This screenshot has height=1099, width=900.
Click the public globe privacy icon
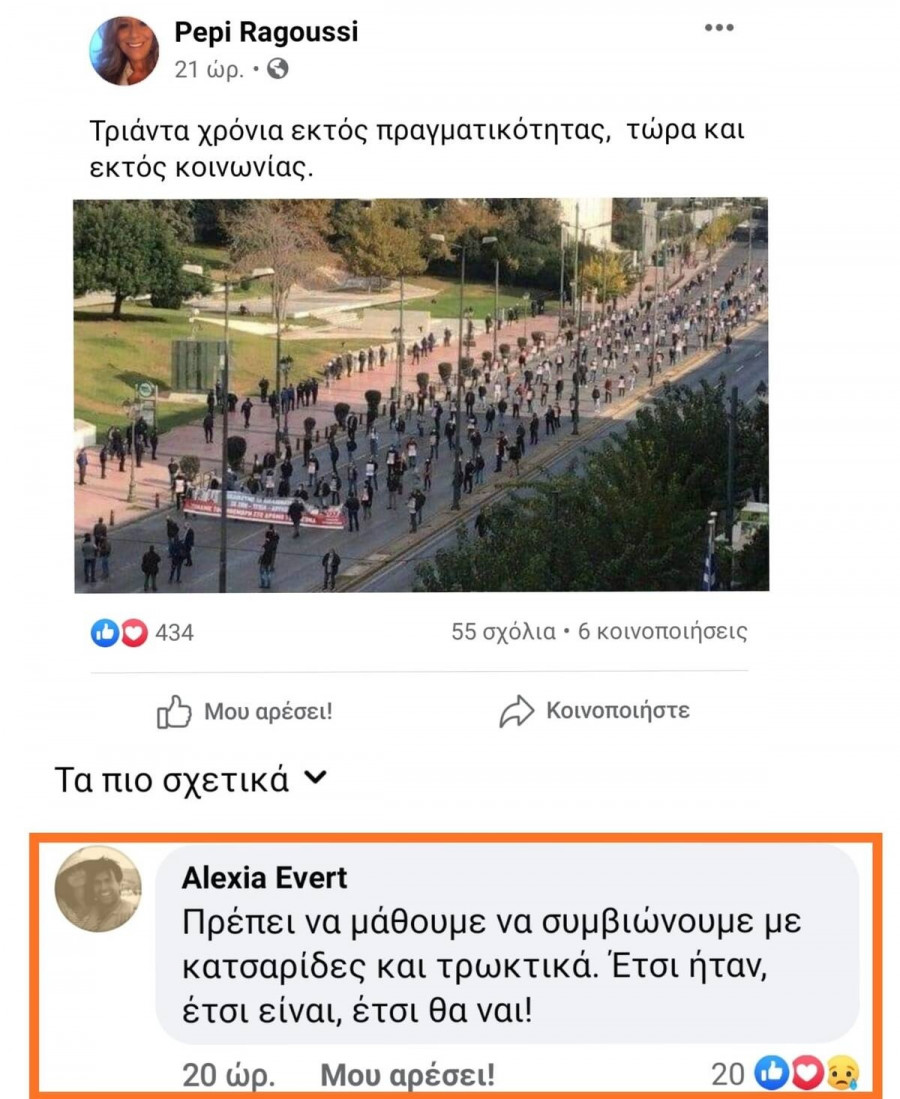(x=278, y=69)
